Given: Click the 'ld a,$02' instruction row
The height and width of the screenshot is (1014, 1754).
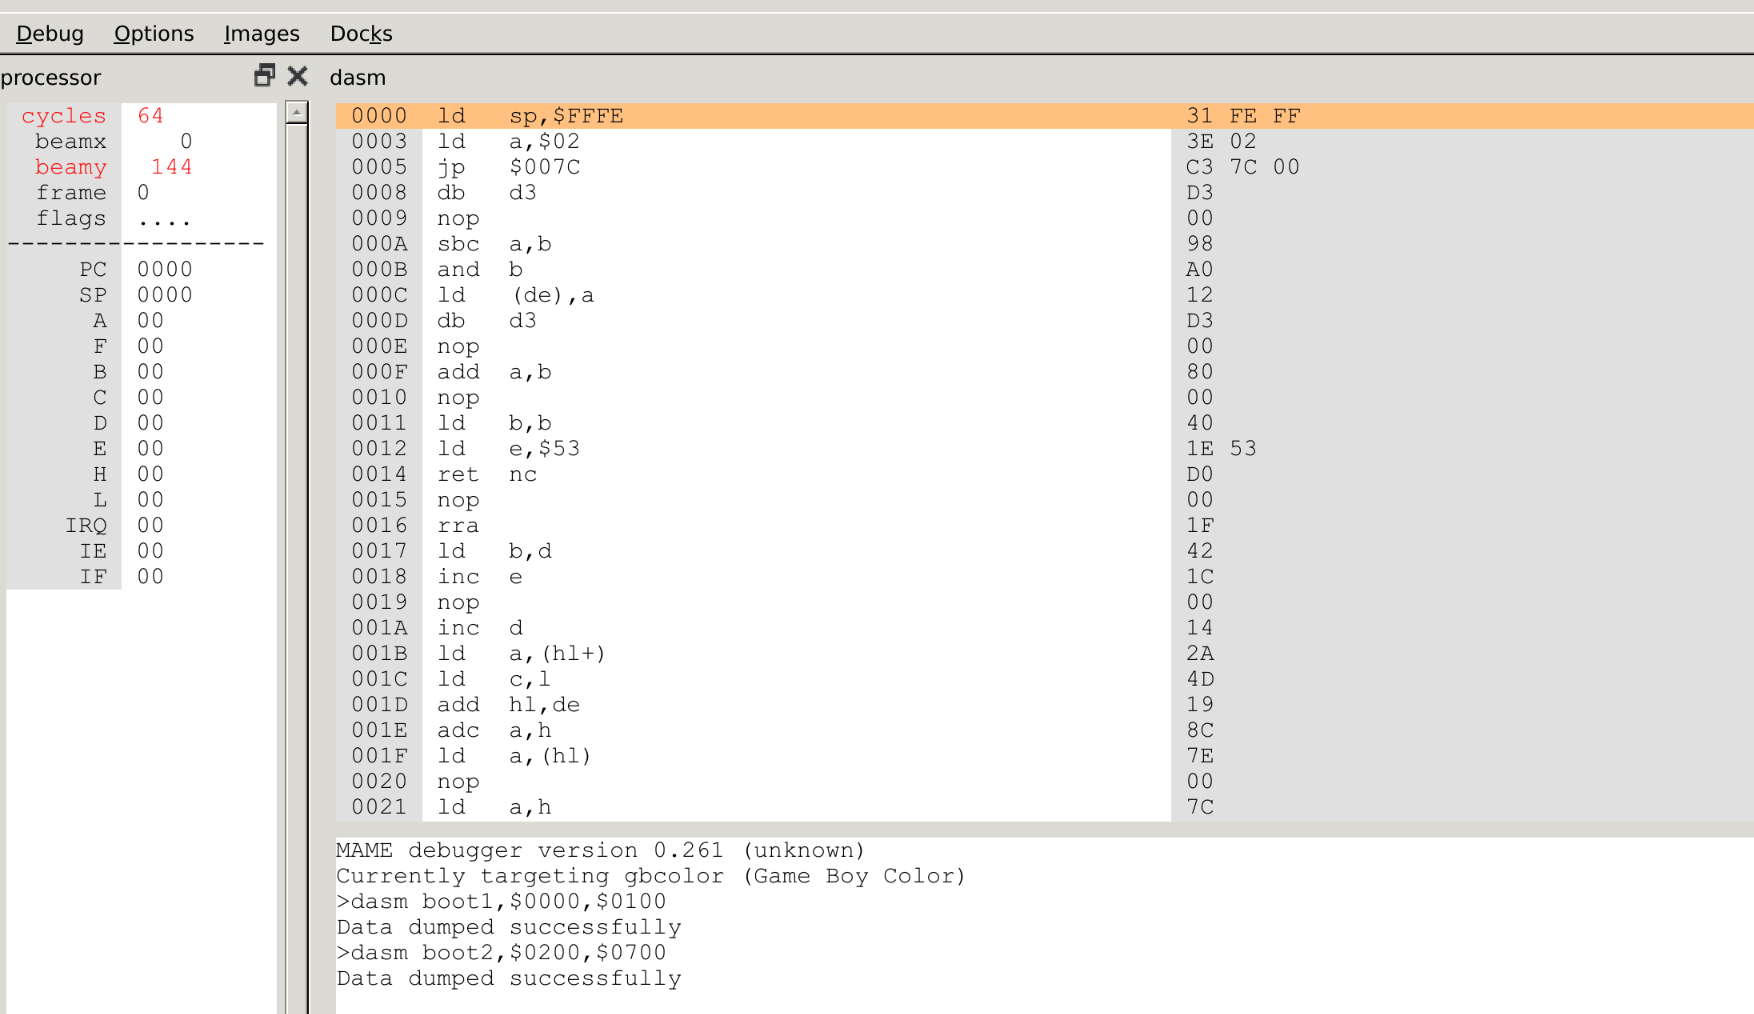Looking at the screenshot, I should click(1045, 142).
